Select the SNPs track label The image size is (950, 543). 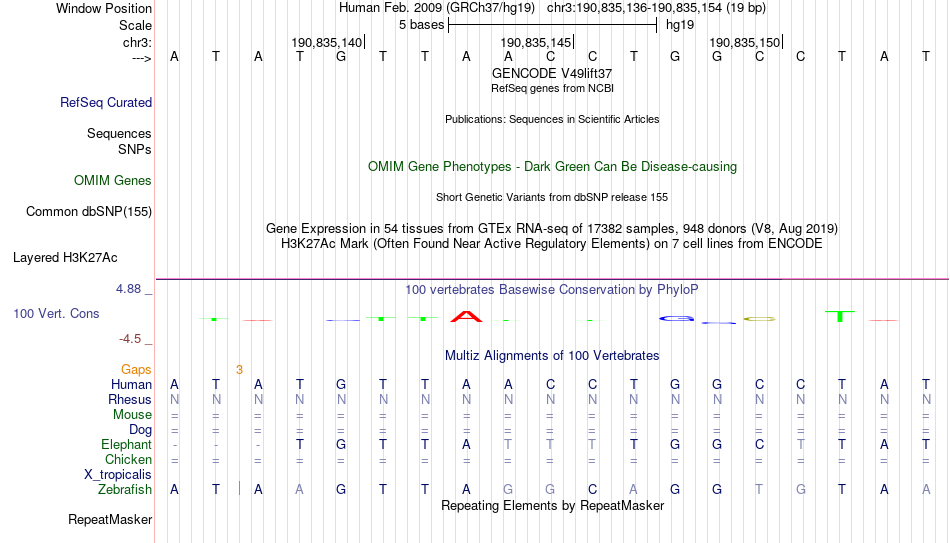point(135,149)
